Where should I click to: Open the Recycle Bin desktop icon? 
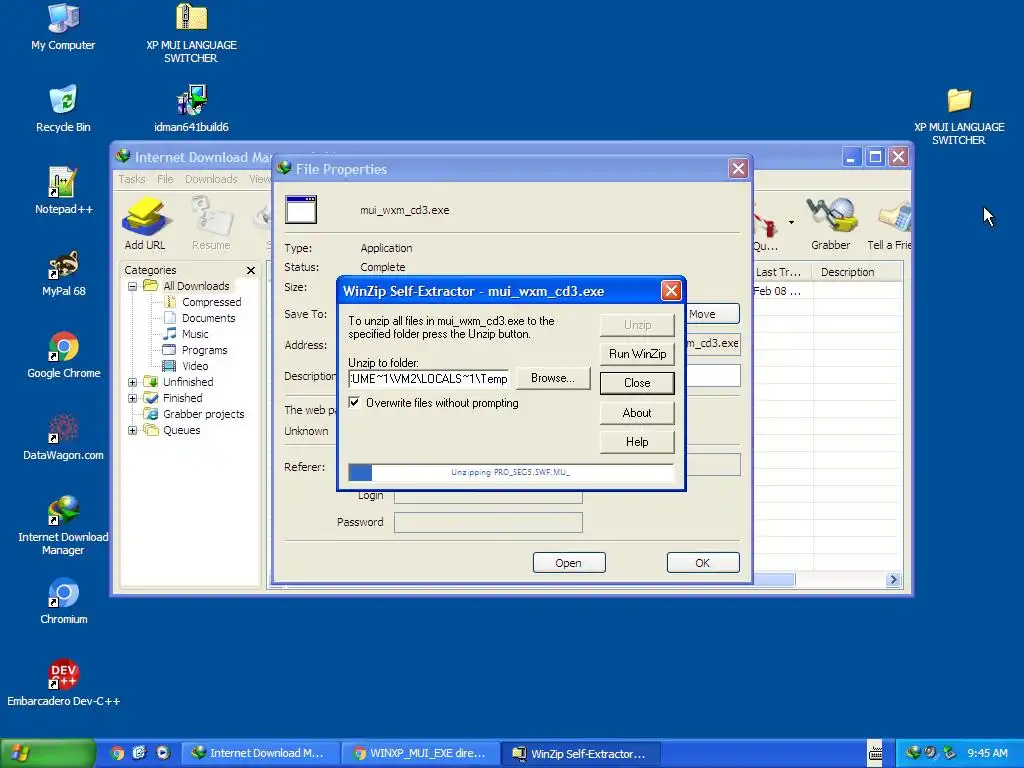[x=63, y=109]
